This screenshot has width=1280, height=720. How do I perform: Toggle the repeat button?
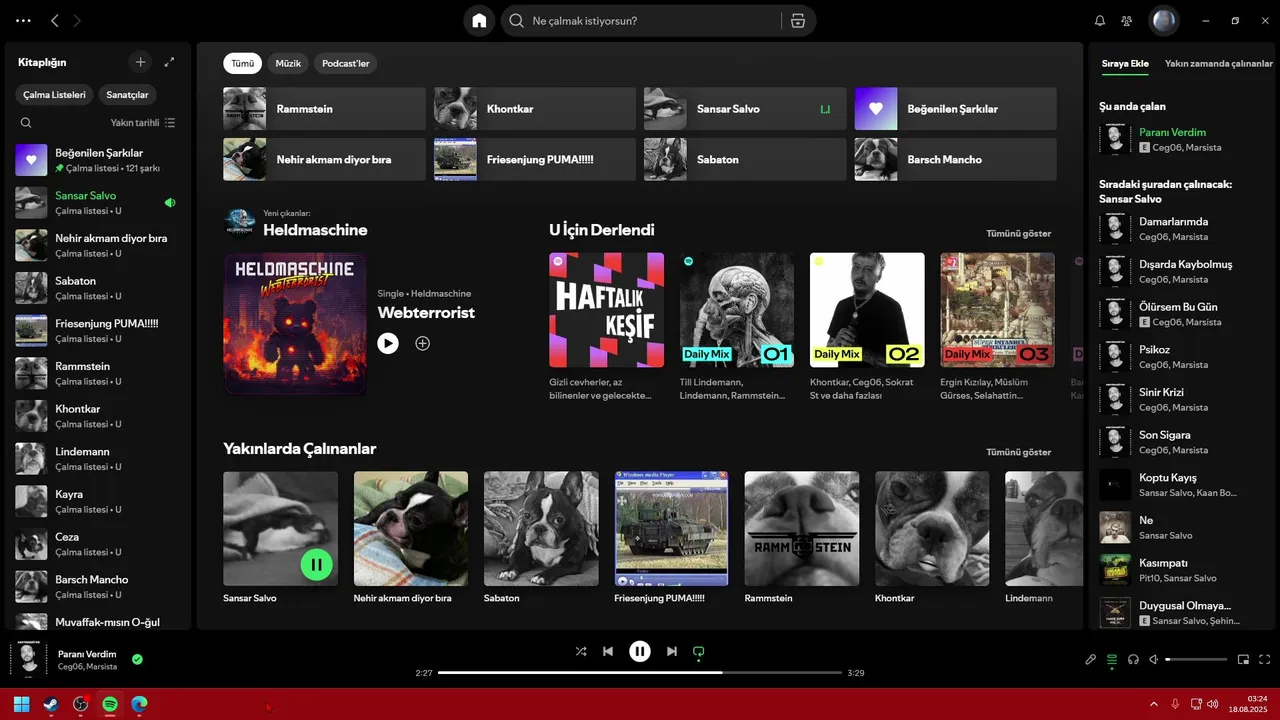(698, 651)
